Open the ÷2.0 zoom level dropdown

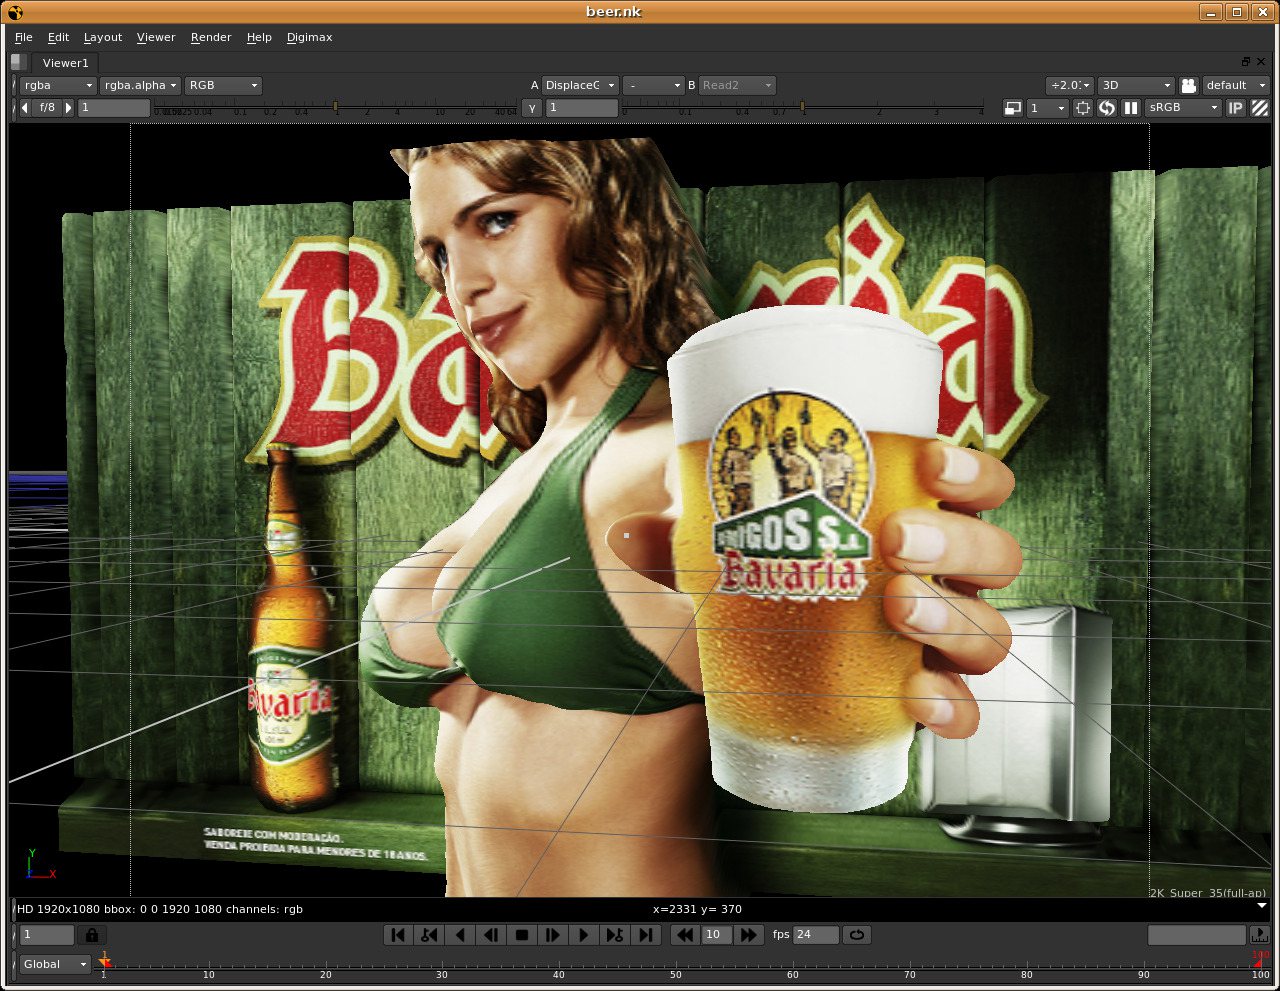(x=1070, y=85)
